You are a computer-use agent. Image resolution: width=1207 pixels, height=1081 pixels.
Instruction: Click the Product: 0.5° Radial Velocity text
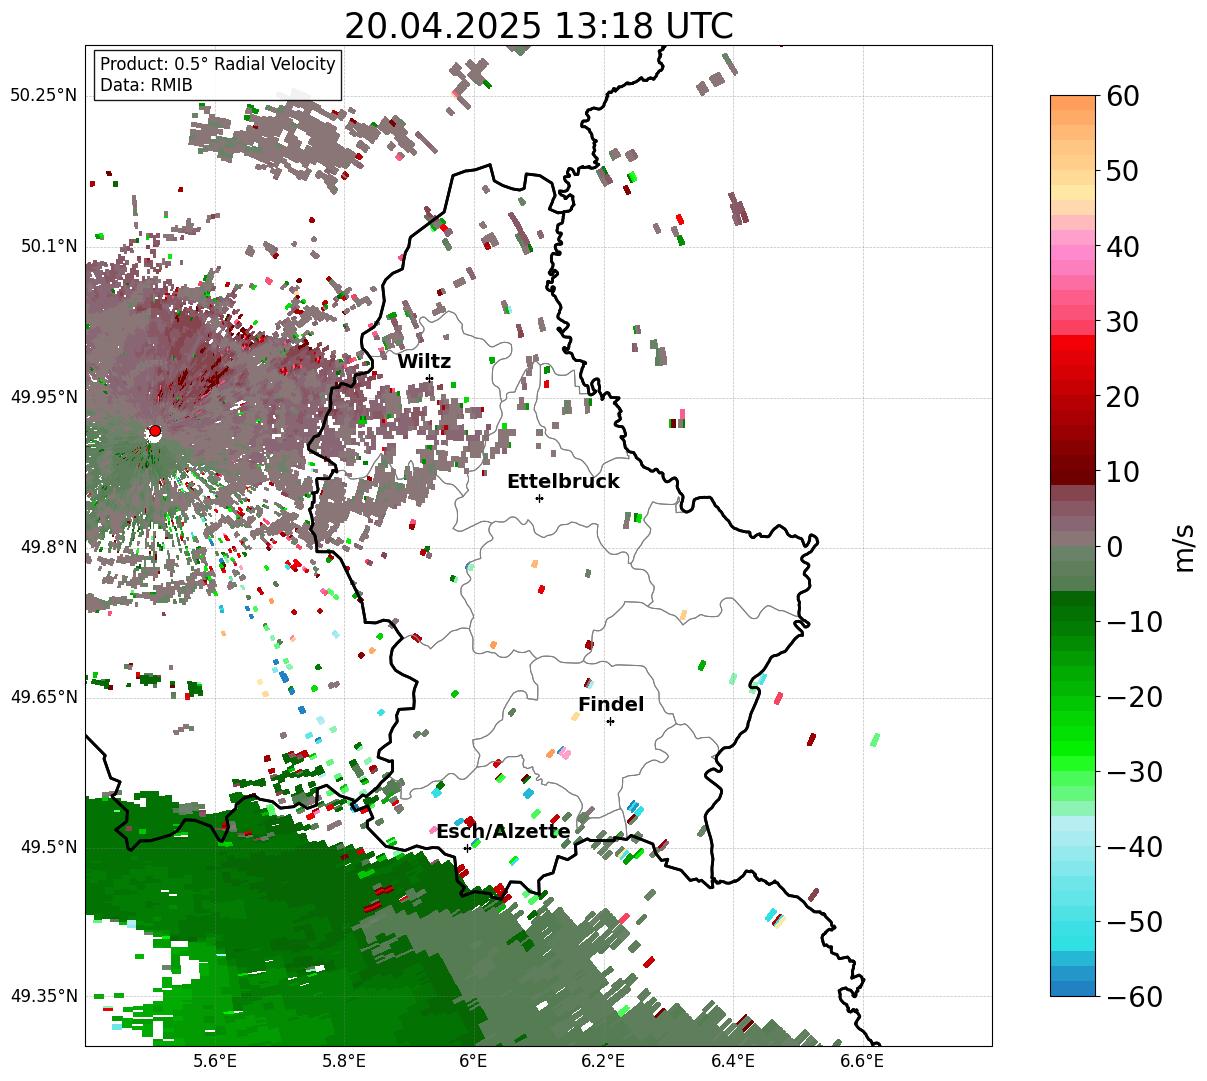click(x=218, y=64)
